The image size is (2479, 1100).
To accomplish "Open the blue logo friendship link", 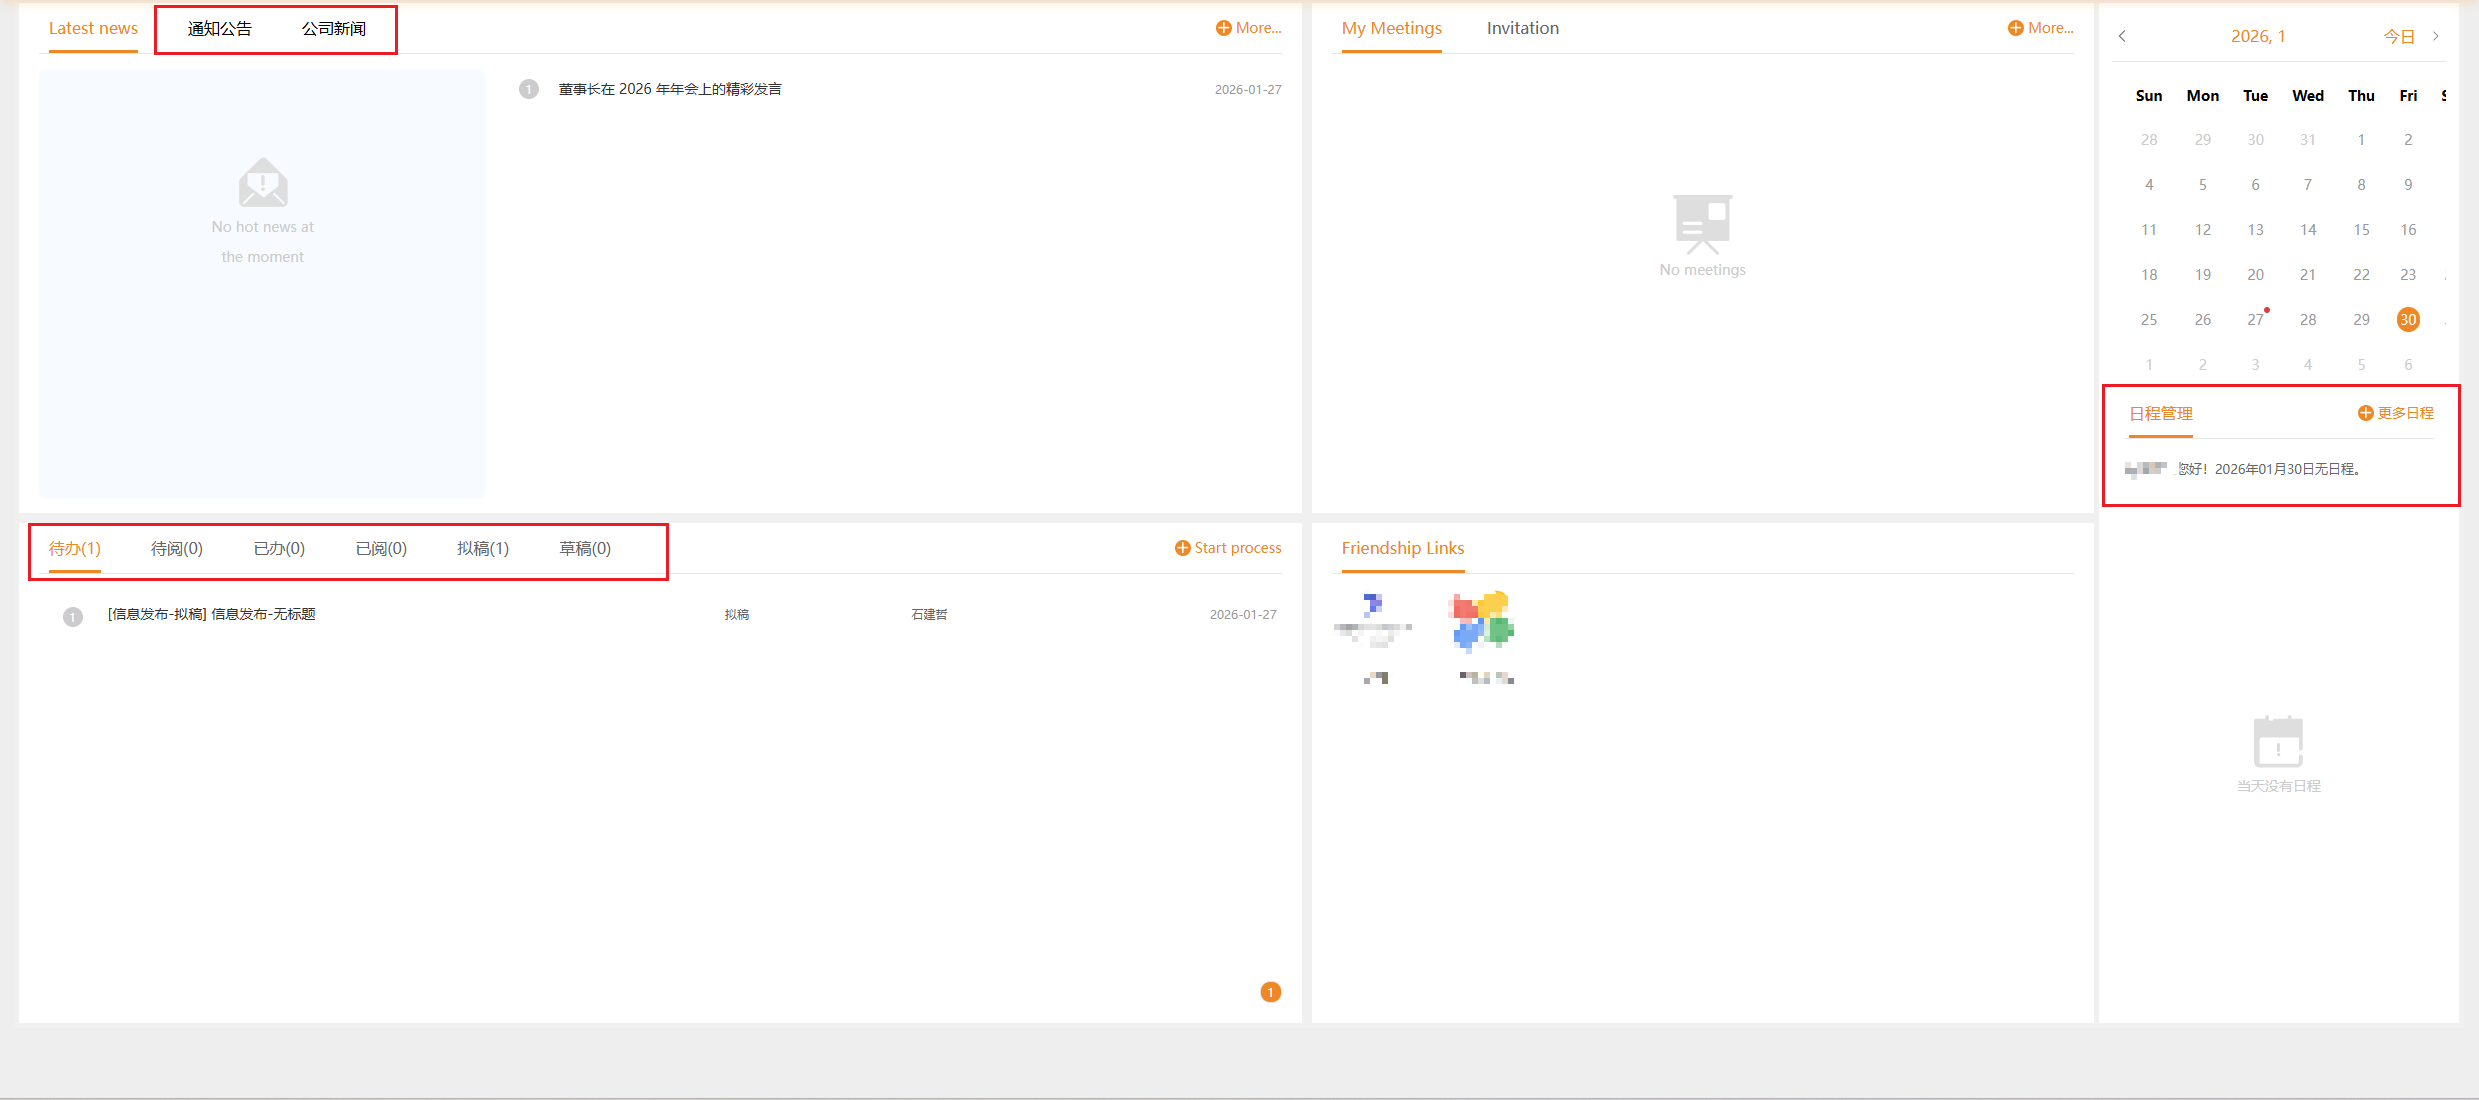I will [x=1373, y=620].
